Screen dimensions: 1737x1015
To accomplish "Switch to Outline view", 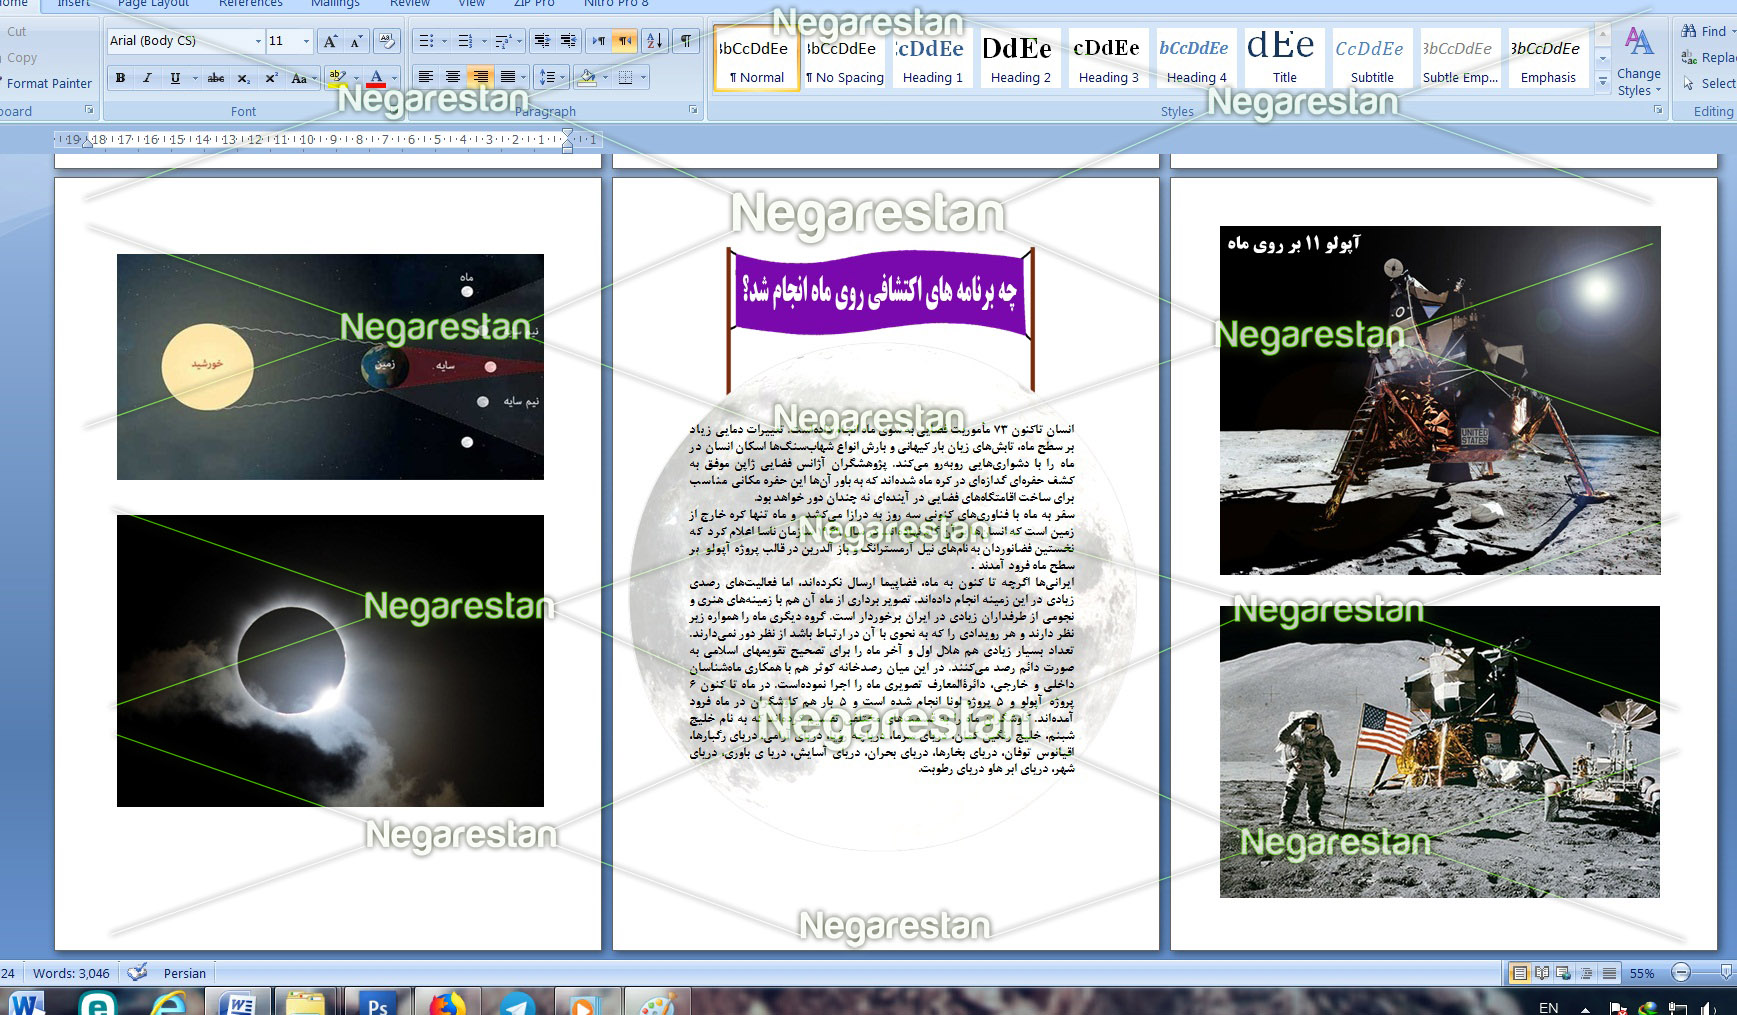I will point(1586,973).
